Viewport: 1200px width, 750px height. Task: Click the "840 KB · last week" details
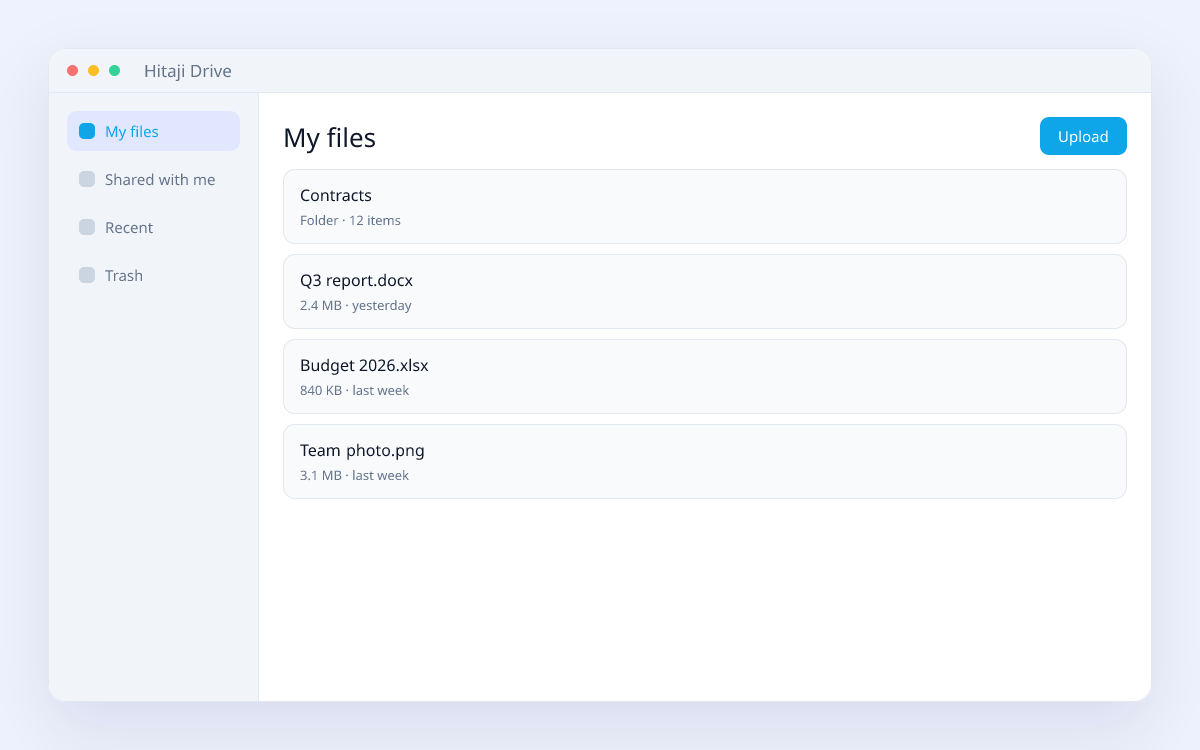pyautogui.click(x=354, y=390)
